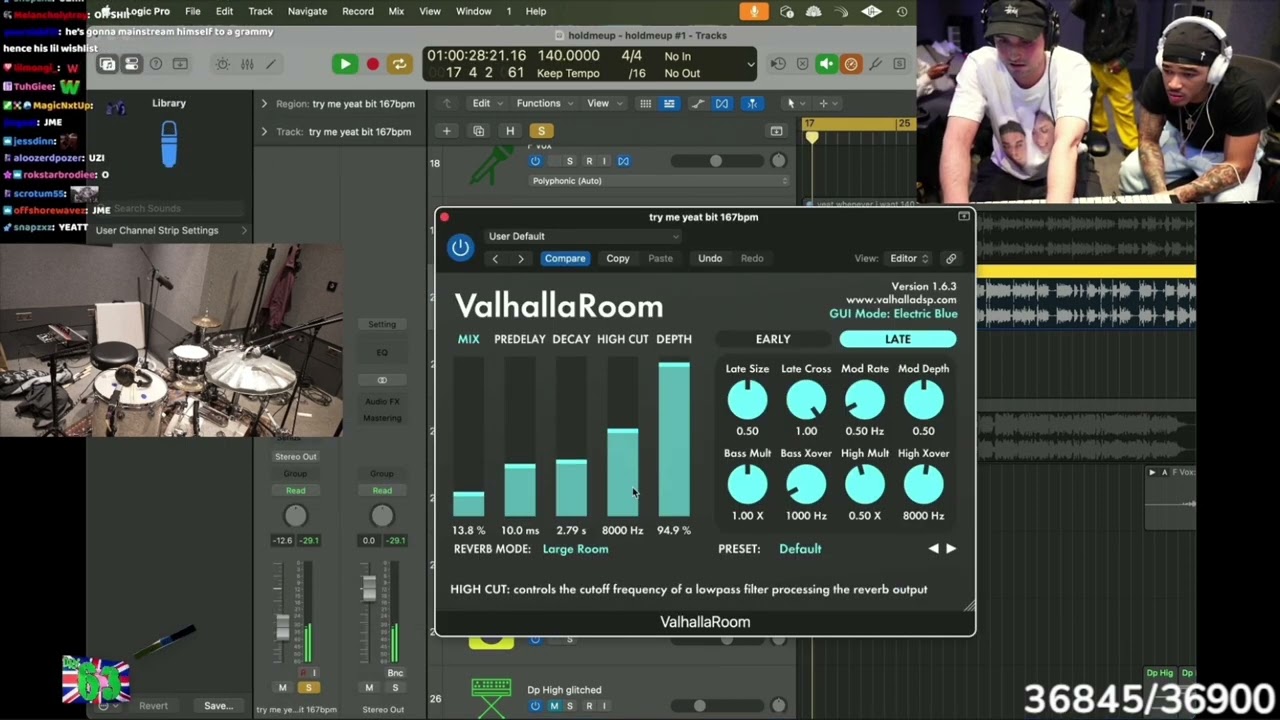
Task: Click previous preset left arrow
Action: point(934,549)
